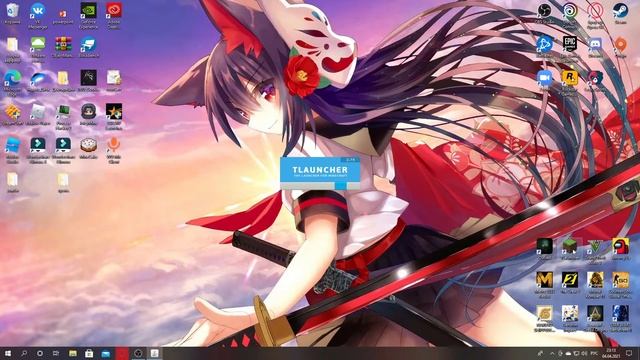The height and width of the screenshot is (360, 640).
Task: Launch Microsoft Edge desktop shortcut
Action: 12,78
